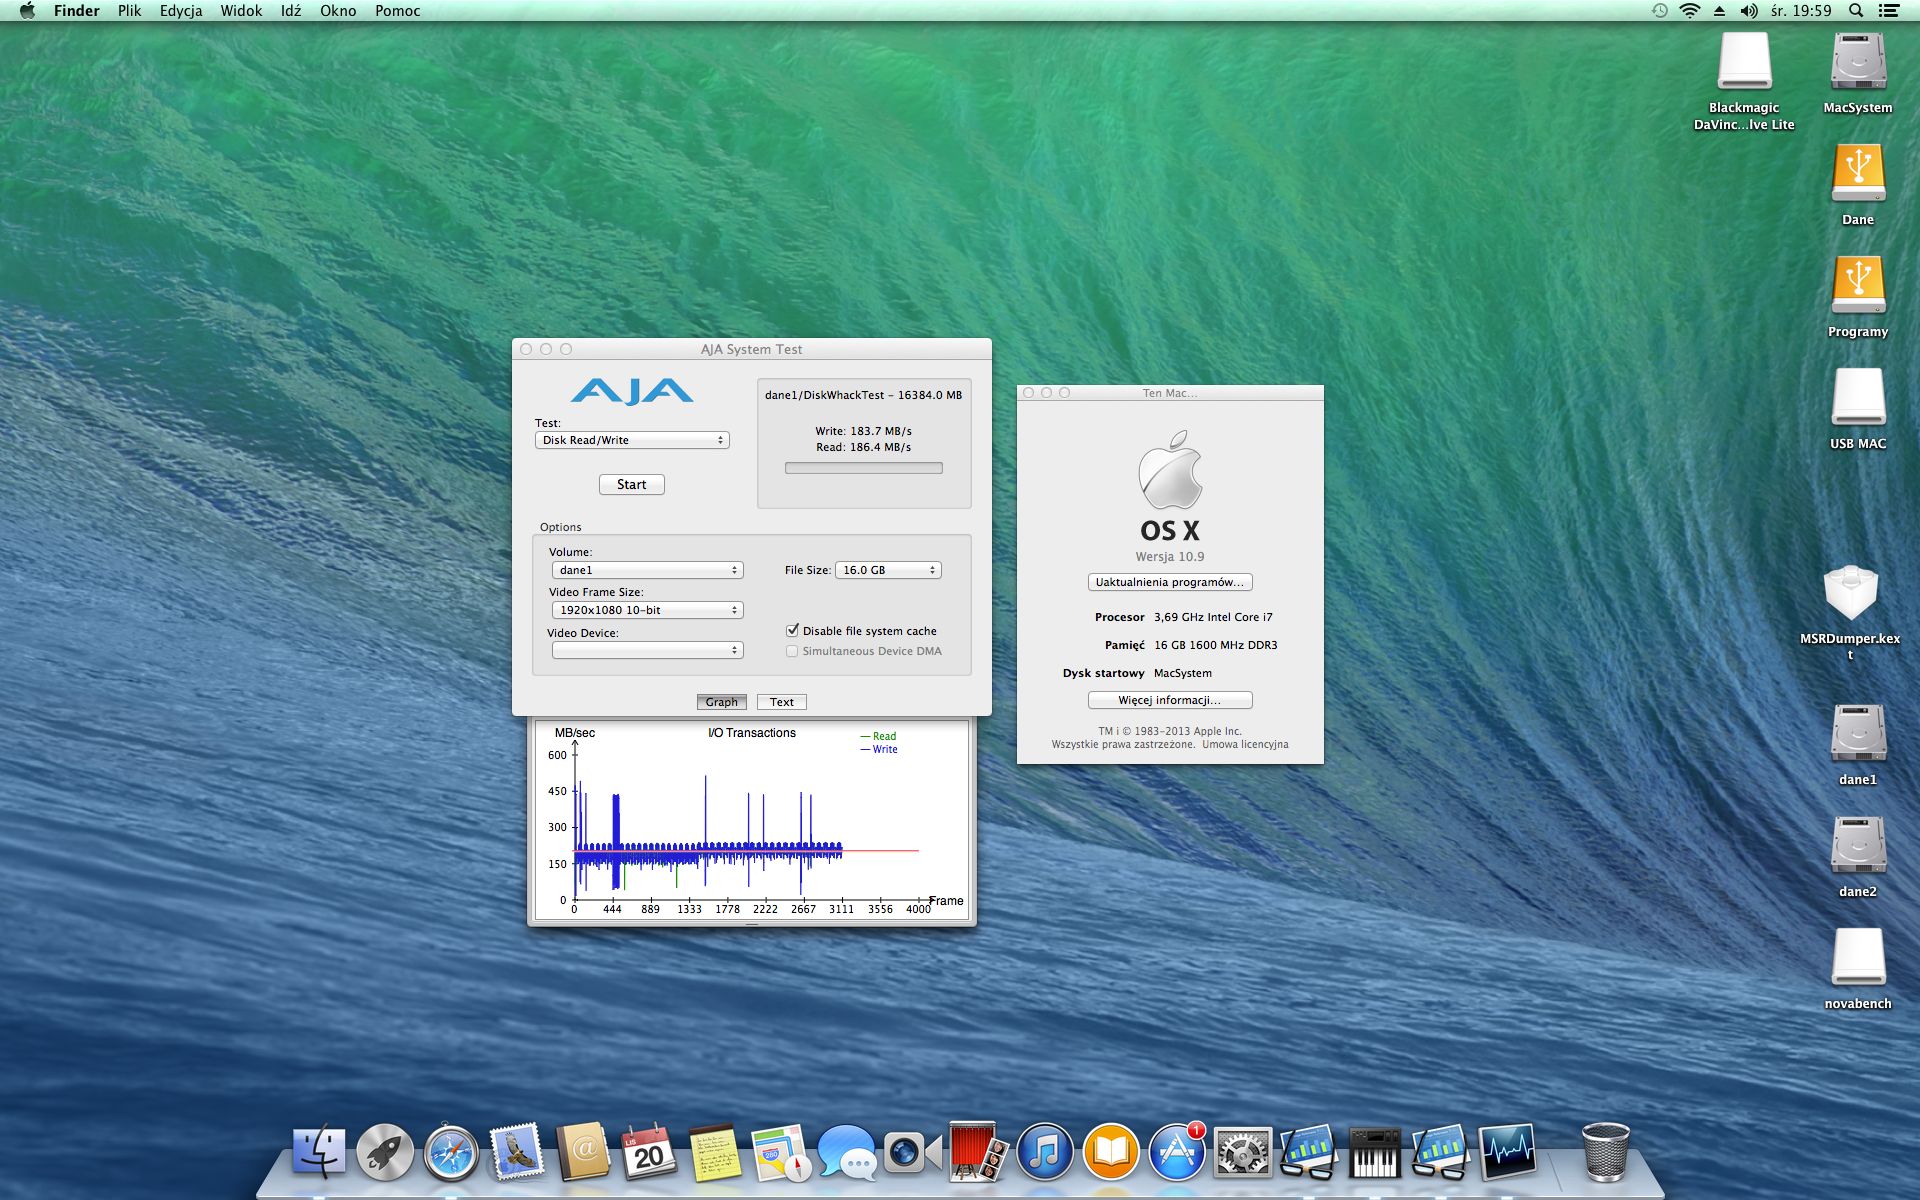Viewport: 1920px width, 1200px height.
Task: Open Maps icon in the Dock
Action: [781, 1152]
